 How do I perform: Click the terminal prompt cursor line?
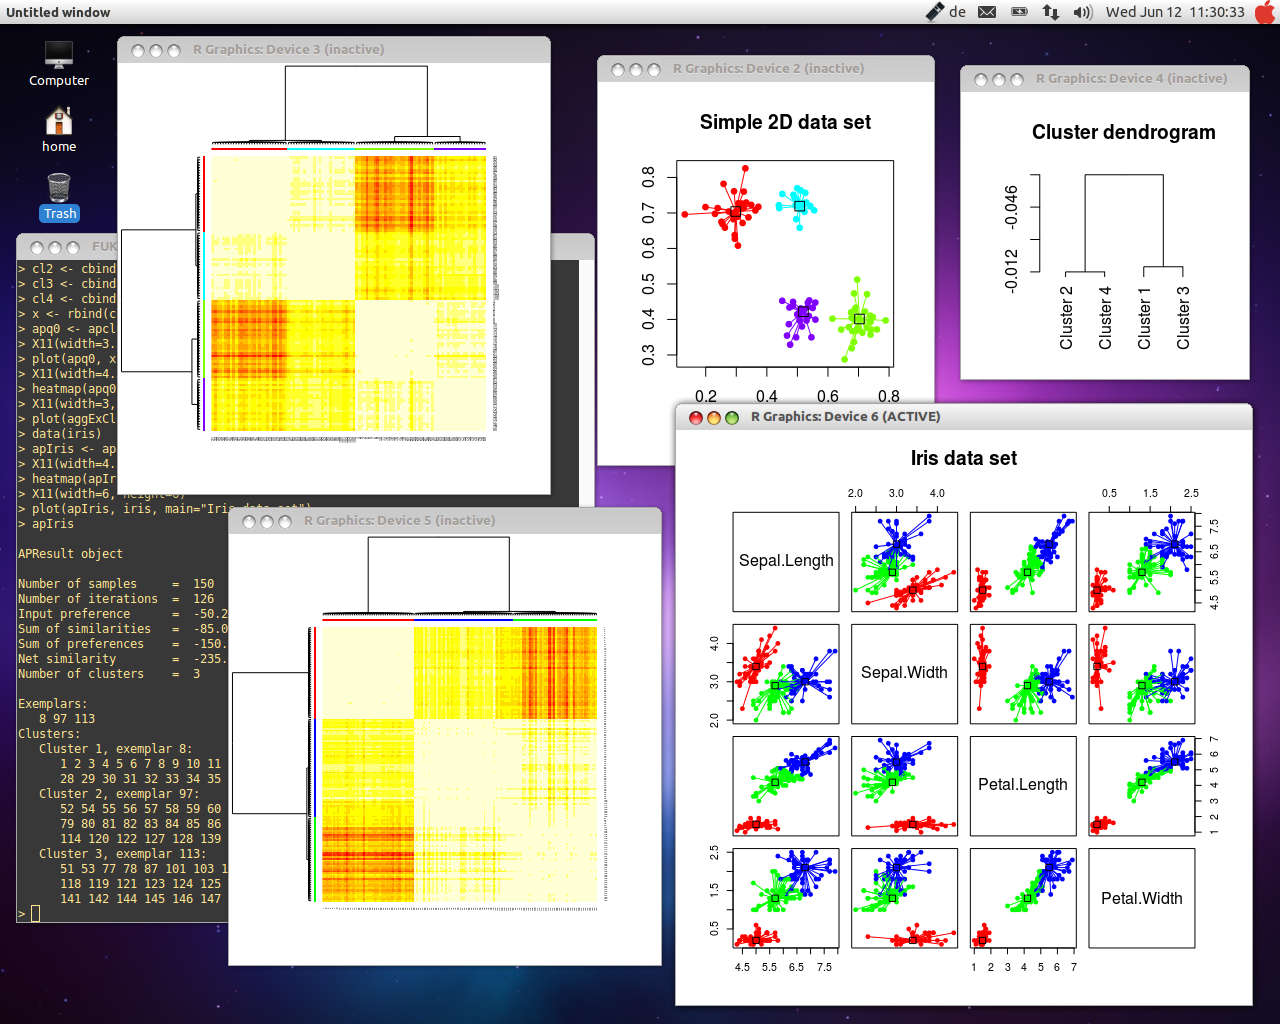(x=36, y=913)
